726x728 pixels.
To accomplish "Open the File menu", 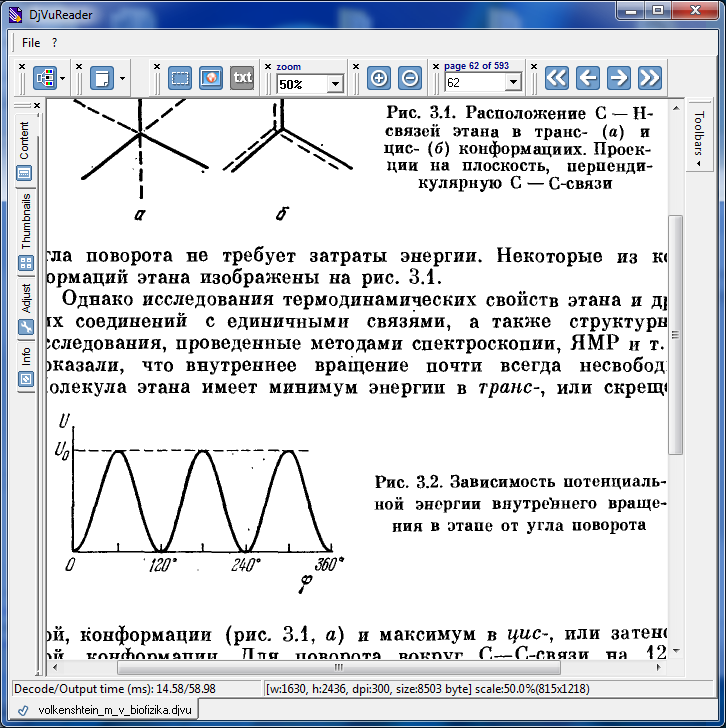I will pyautogui.click(x=31, y=43).
